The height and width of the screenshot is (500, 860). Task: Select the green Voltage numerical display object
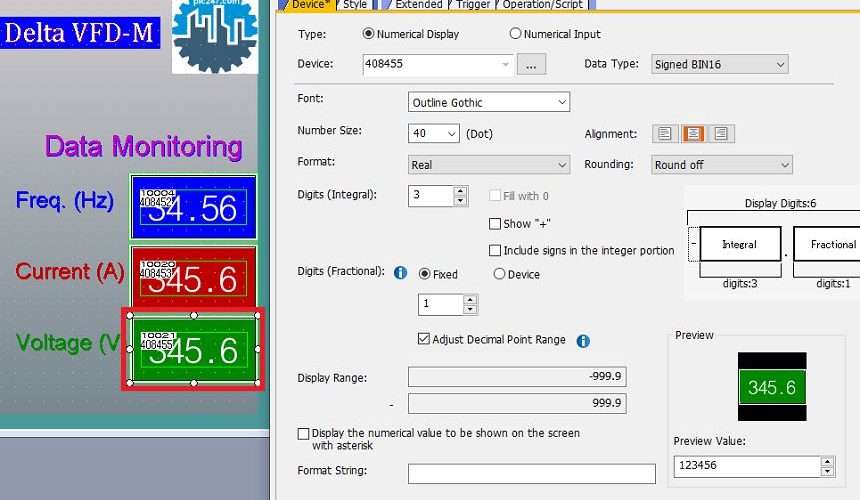tap(194, 349)
